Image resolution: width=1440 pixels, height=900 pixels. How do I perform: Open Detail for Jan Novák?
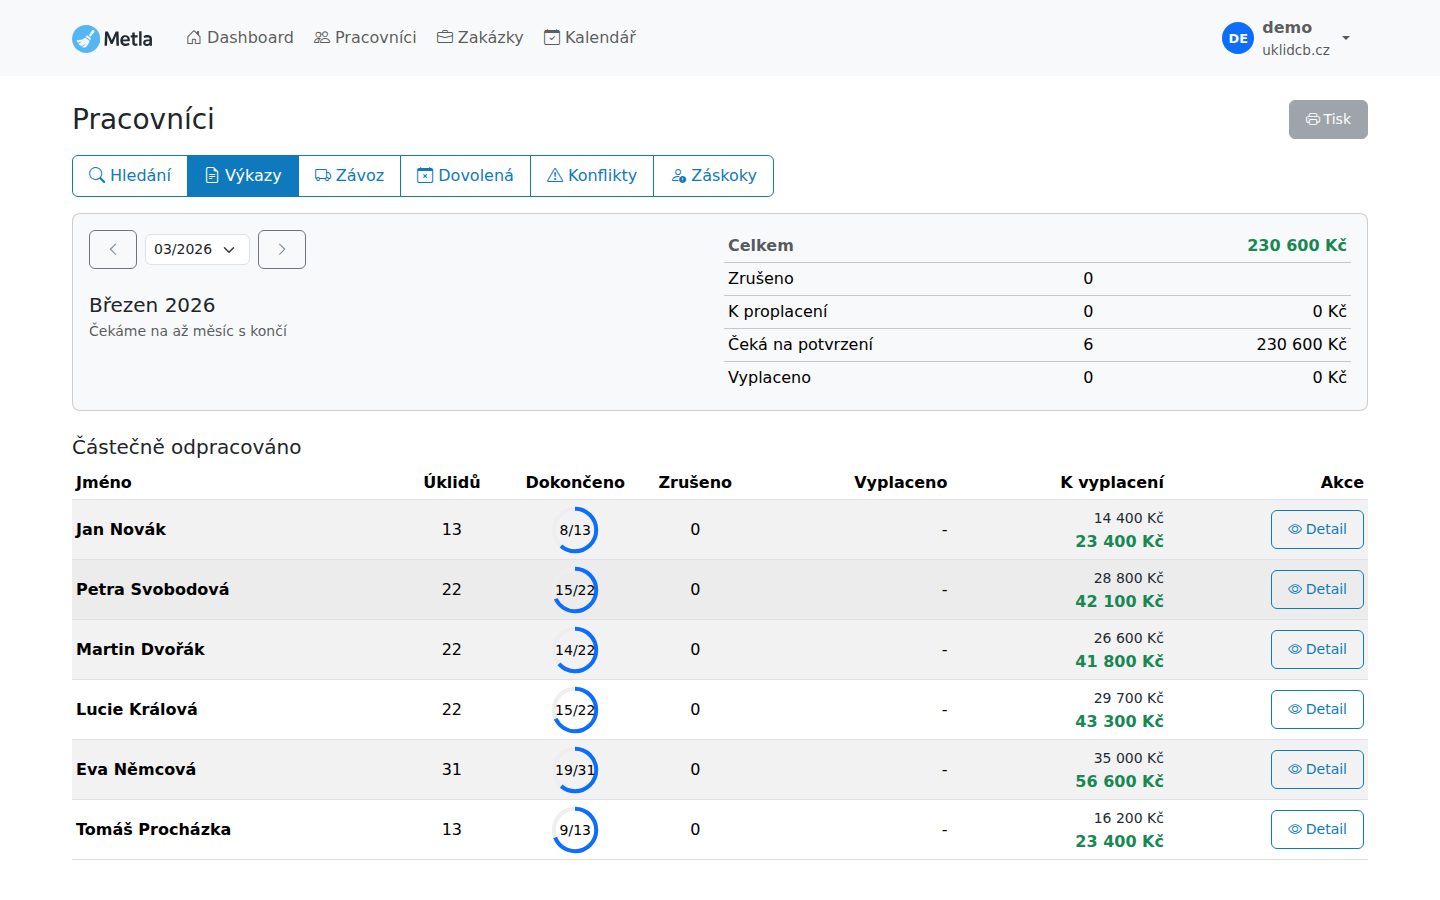pos(1316,530)
